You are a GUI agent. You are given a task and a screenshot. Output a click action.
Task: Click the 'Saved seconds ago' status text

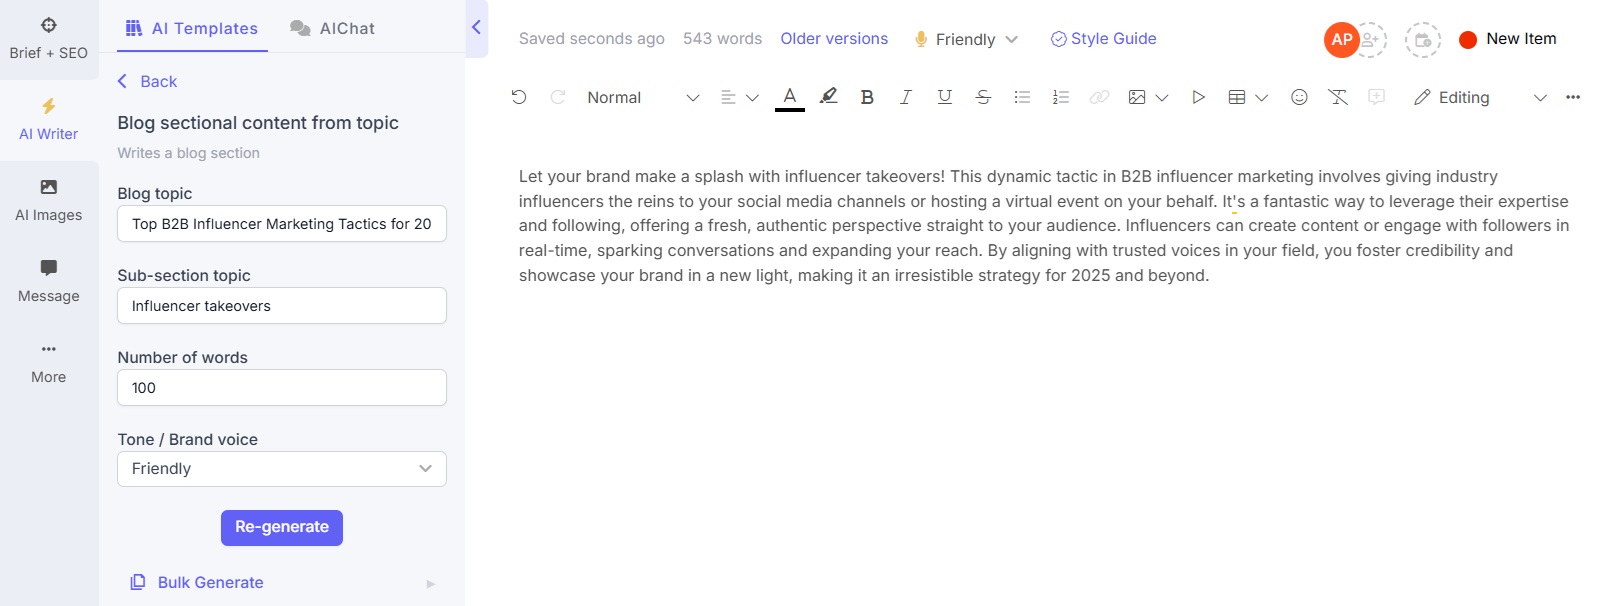[x=592, y=39]
